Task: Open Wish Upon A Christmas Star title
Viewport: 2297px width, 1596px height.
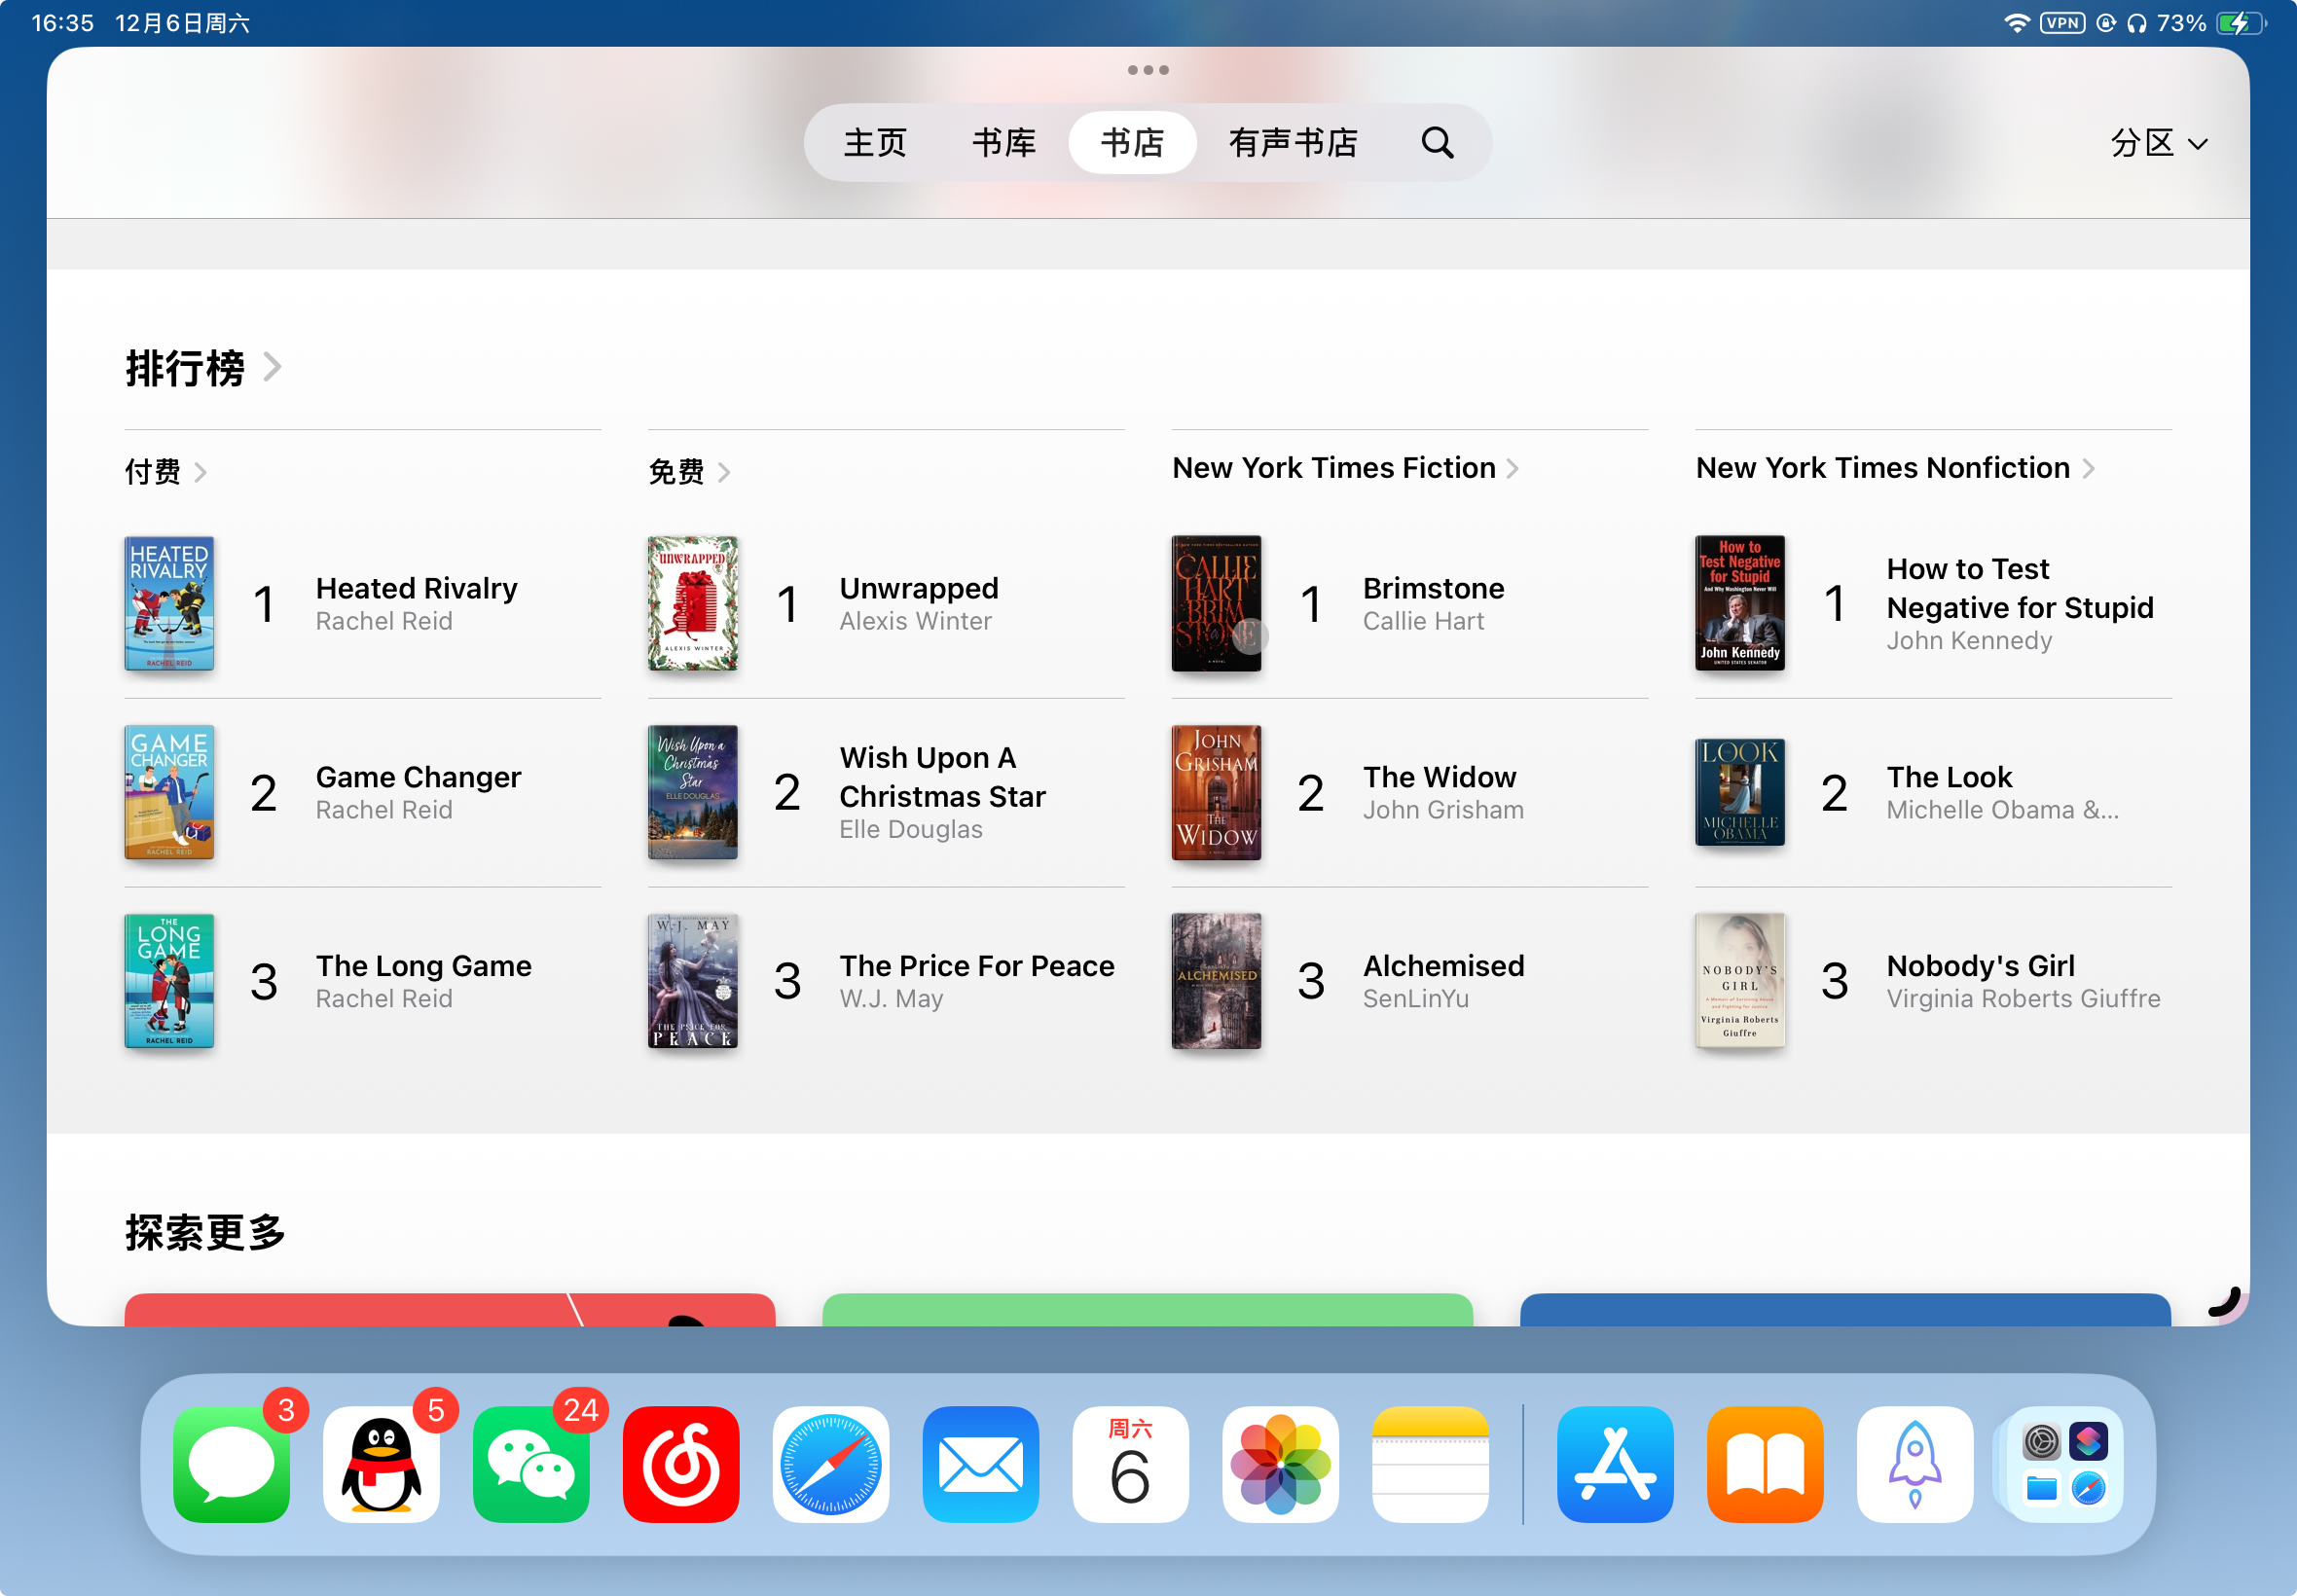Action: coord(943,777)
